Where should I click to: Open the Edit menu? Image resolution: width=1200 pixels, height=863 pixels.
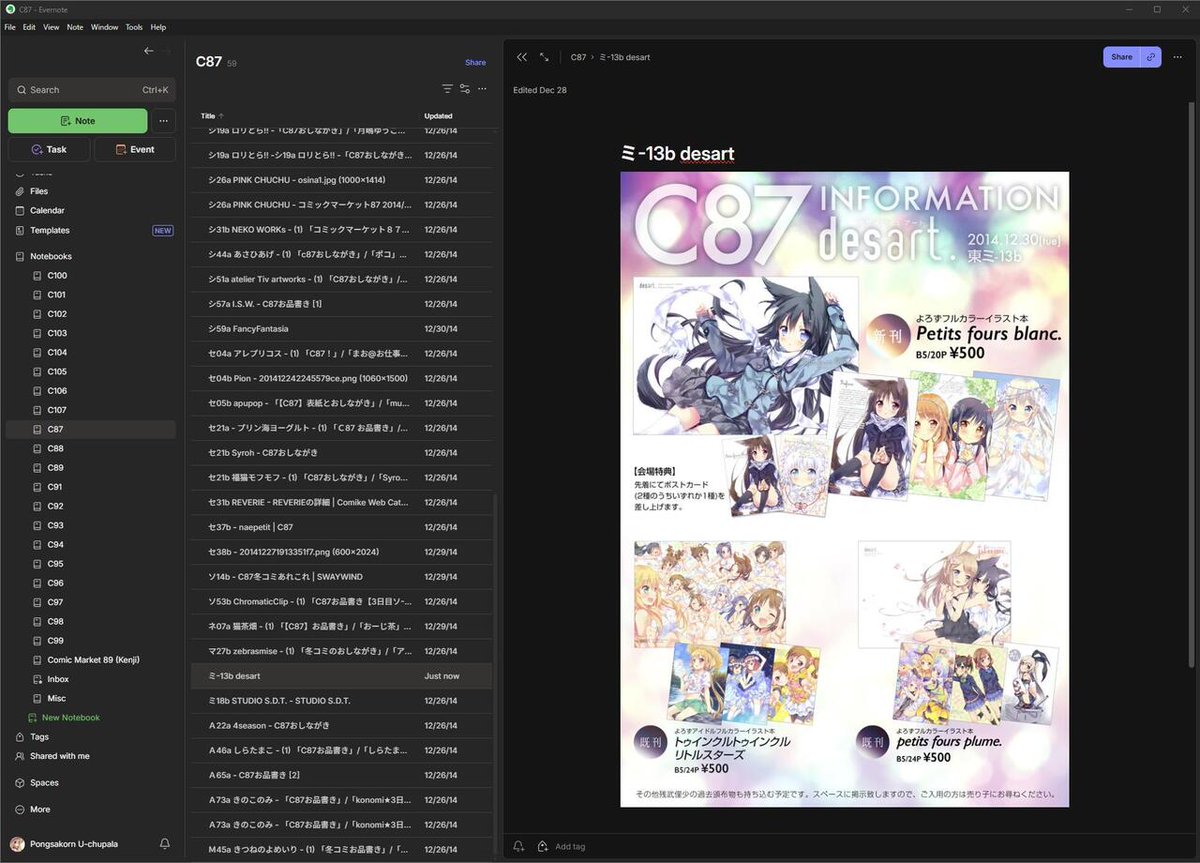29,27
